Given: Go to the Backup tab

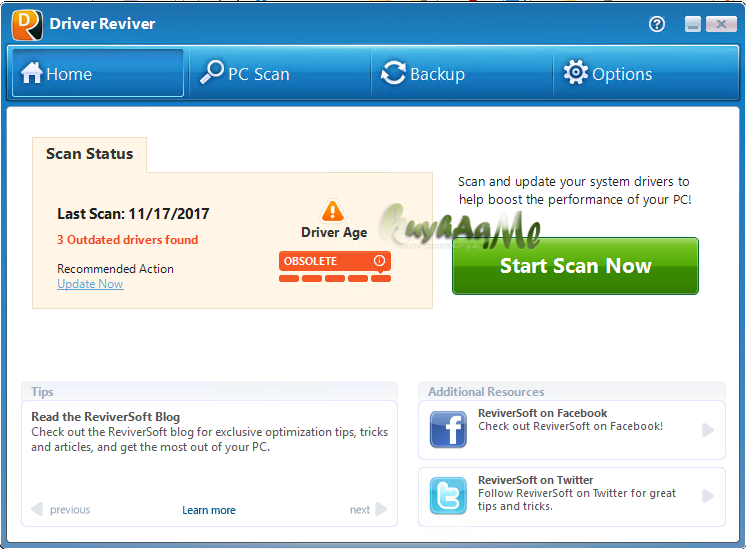Looking at the screenshot, I should 462,73.
